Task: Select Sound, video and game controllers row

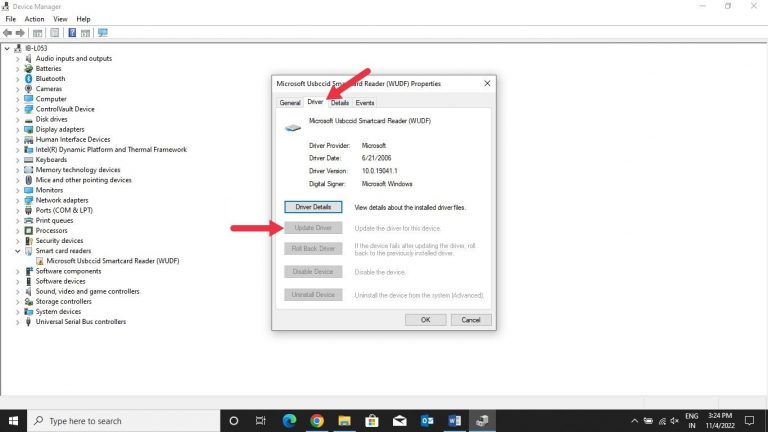Action: click(x=88, y=291)
